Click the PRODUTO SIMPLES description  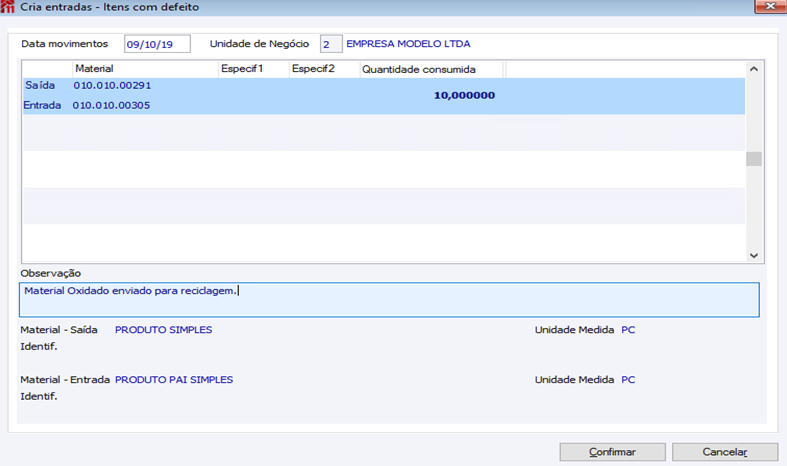click(164, 330)
